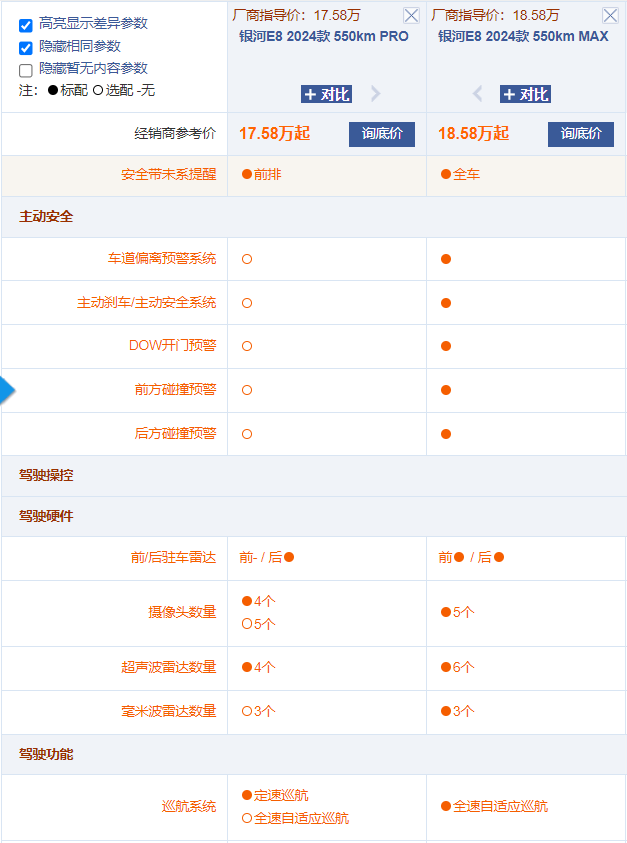627x843 pixels.
Task: Enable 隐藏暂无内容参数 checkbox
Action: (26, 71)
